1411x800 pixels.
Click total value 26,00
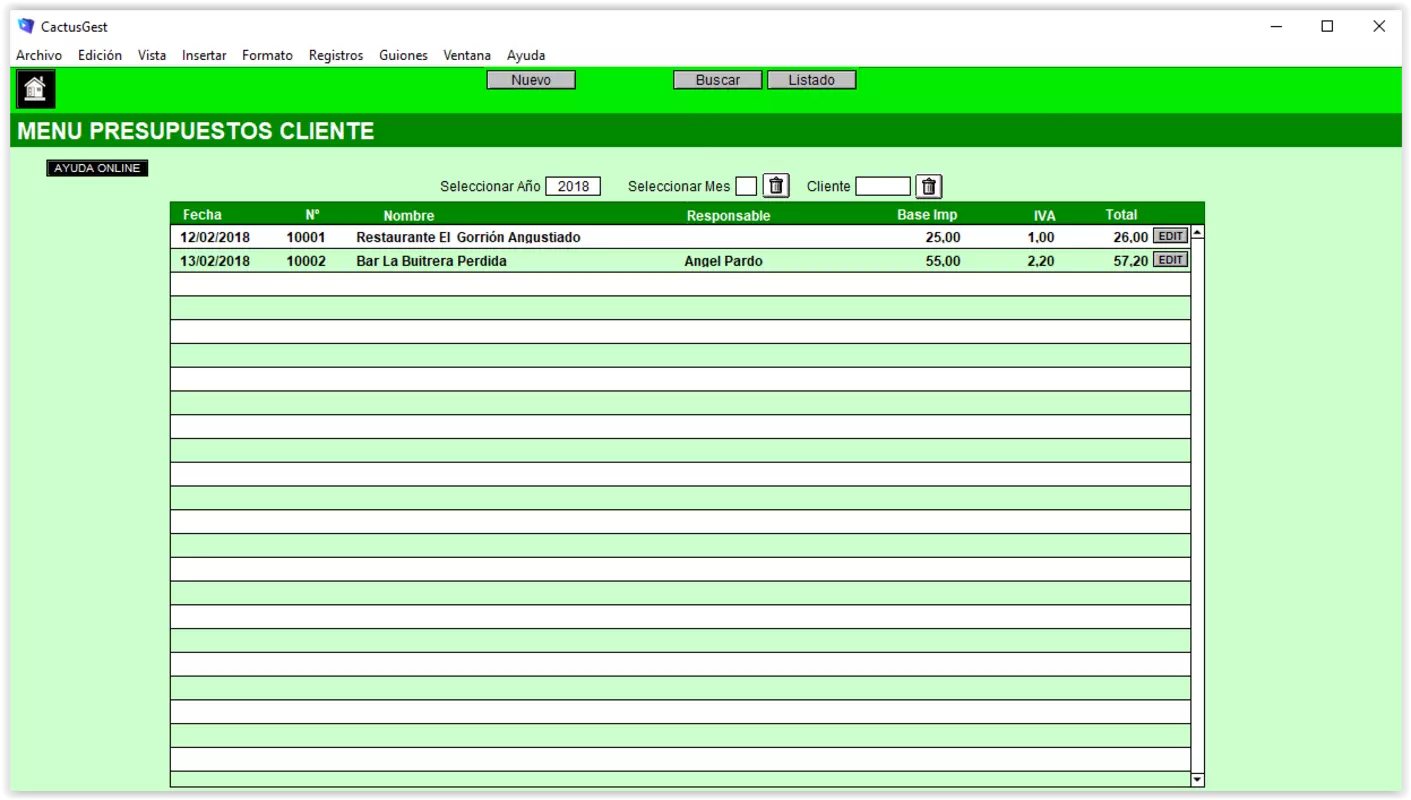[1131, 237]
